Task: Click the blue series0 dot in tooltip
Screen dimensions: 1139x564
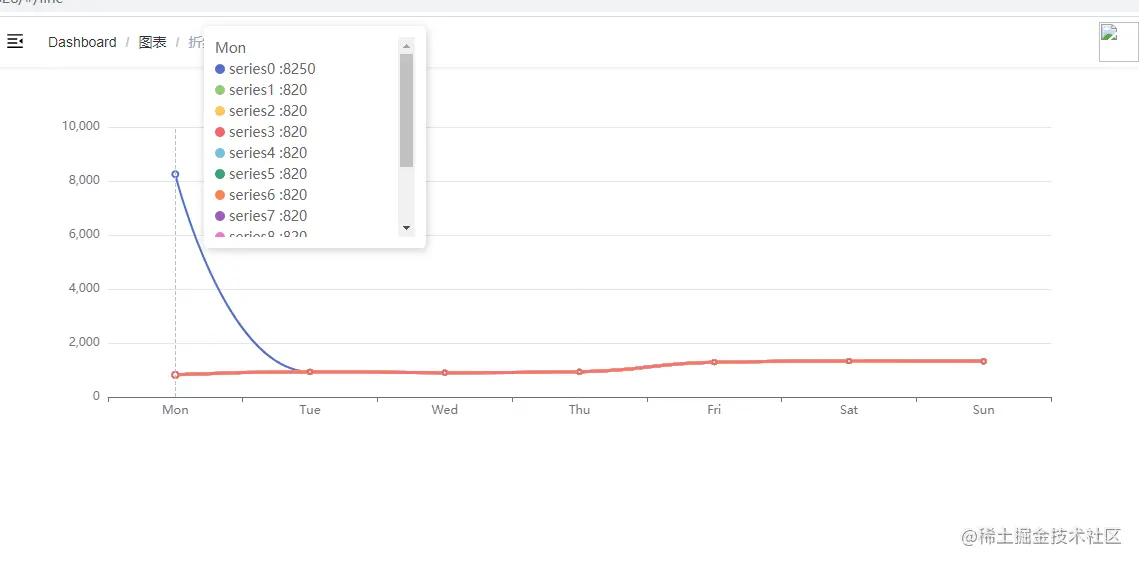Action: (220, 69)
